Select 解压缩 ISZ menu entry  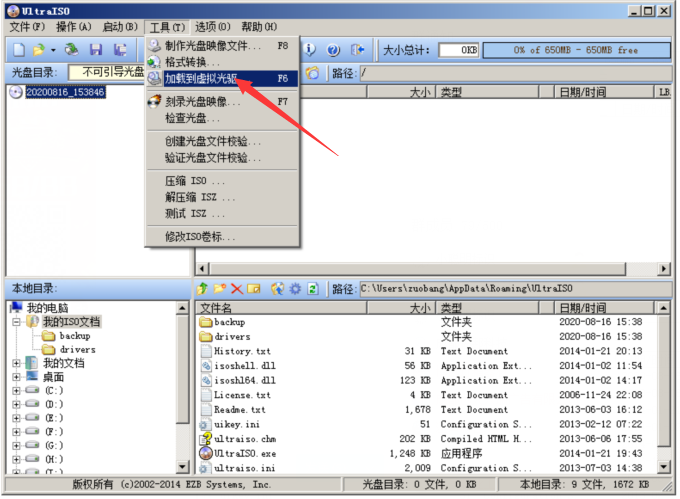click(223, 197)
